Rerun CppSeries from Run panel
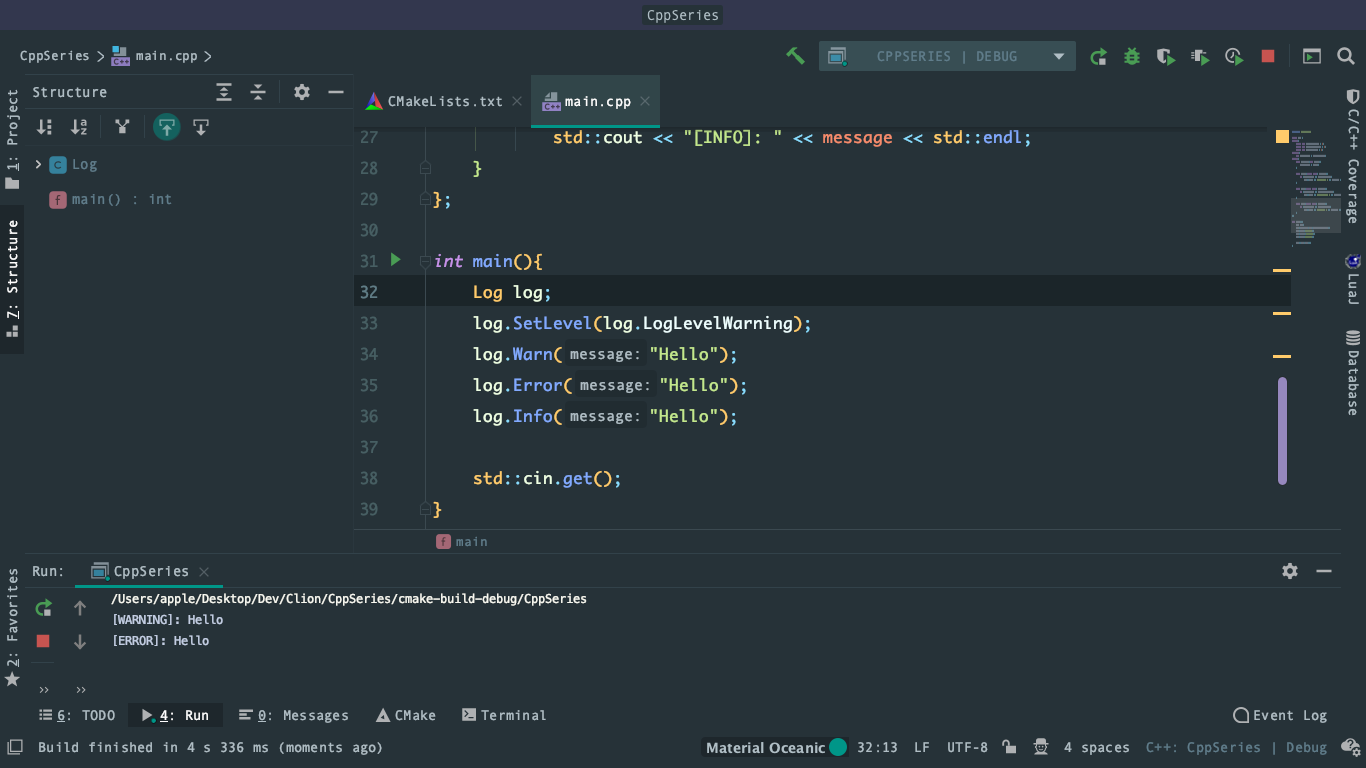The image size is (1366, 768). 43,608
